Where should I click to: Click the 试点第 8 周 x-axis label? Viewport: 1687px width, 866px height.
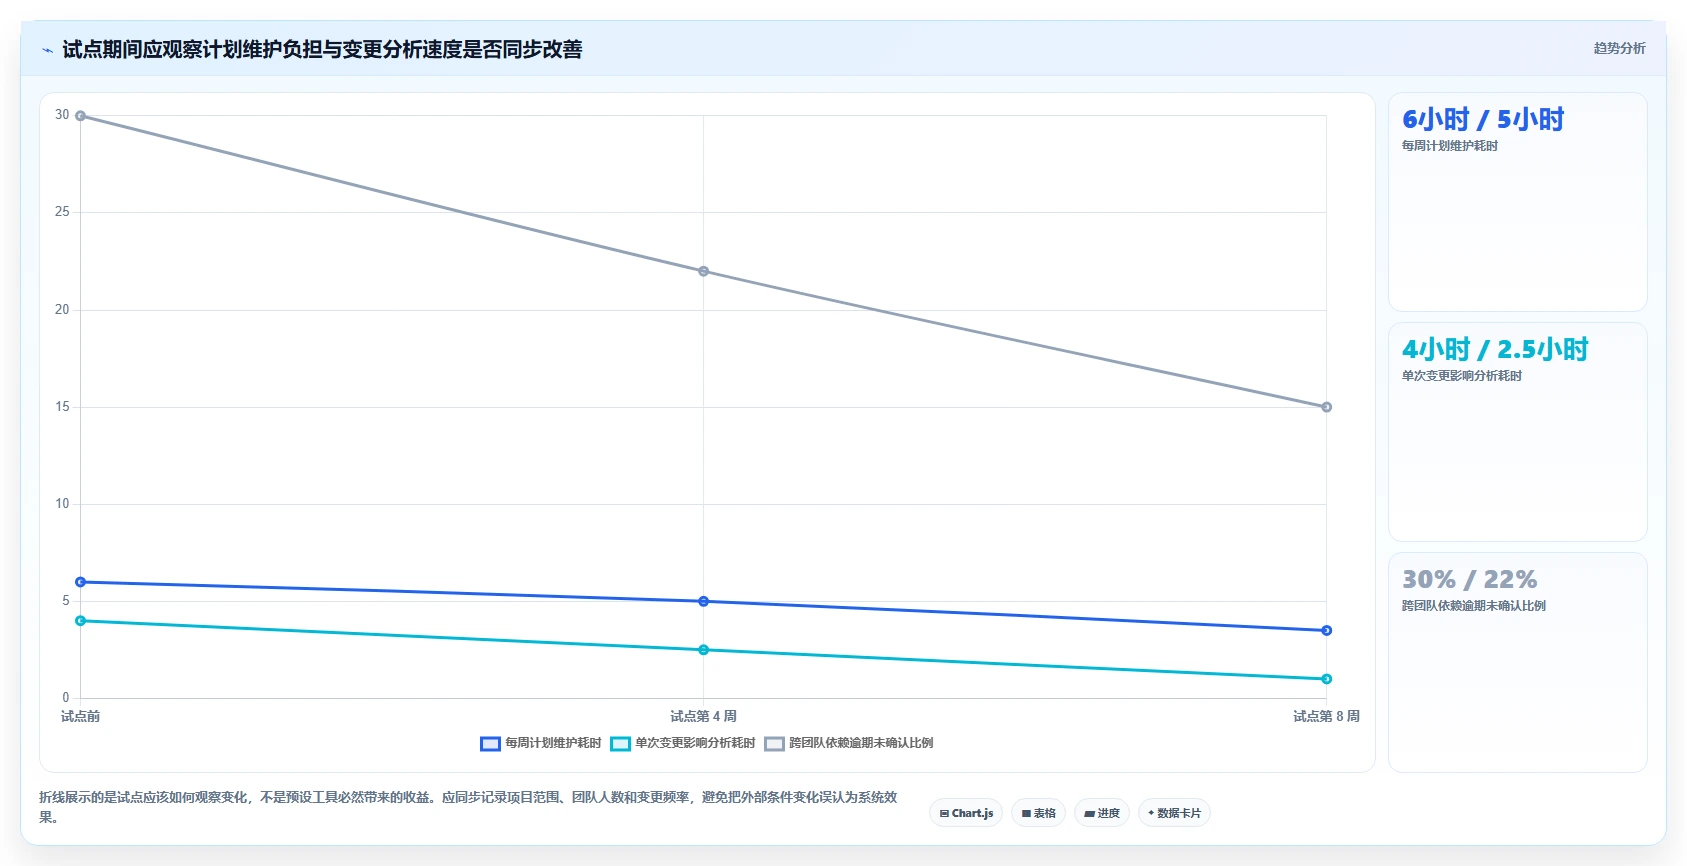point(1326,716)
